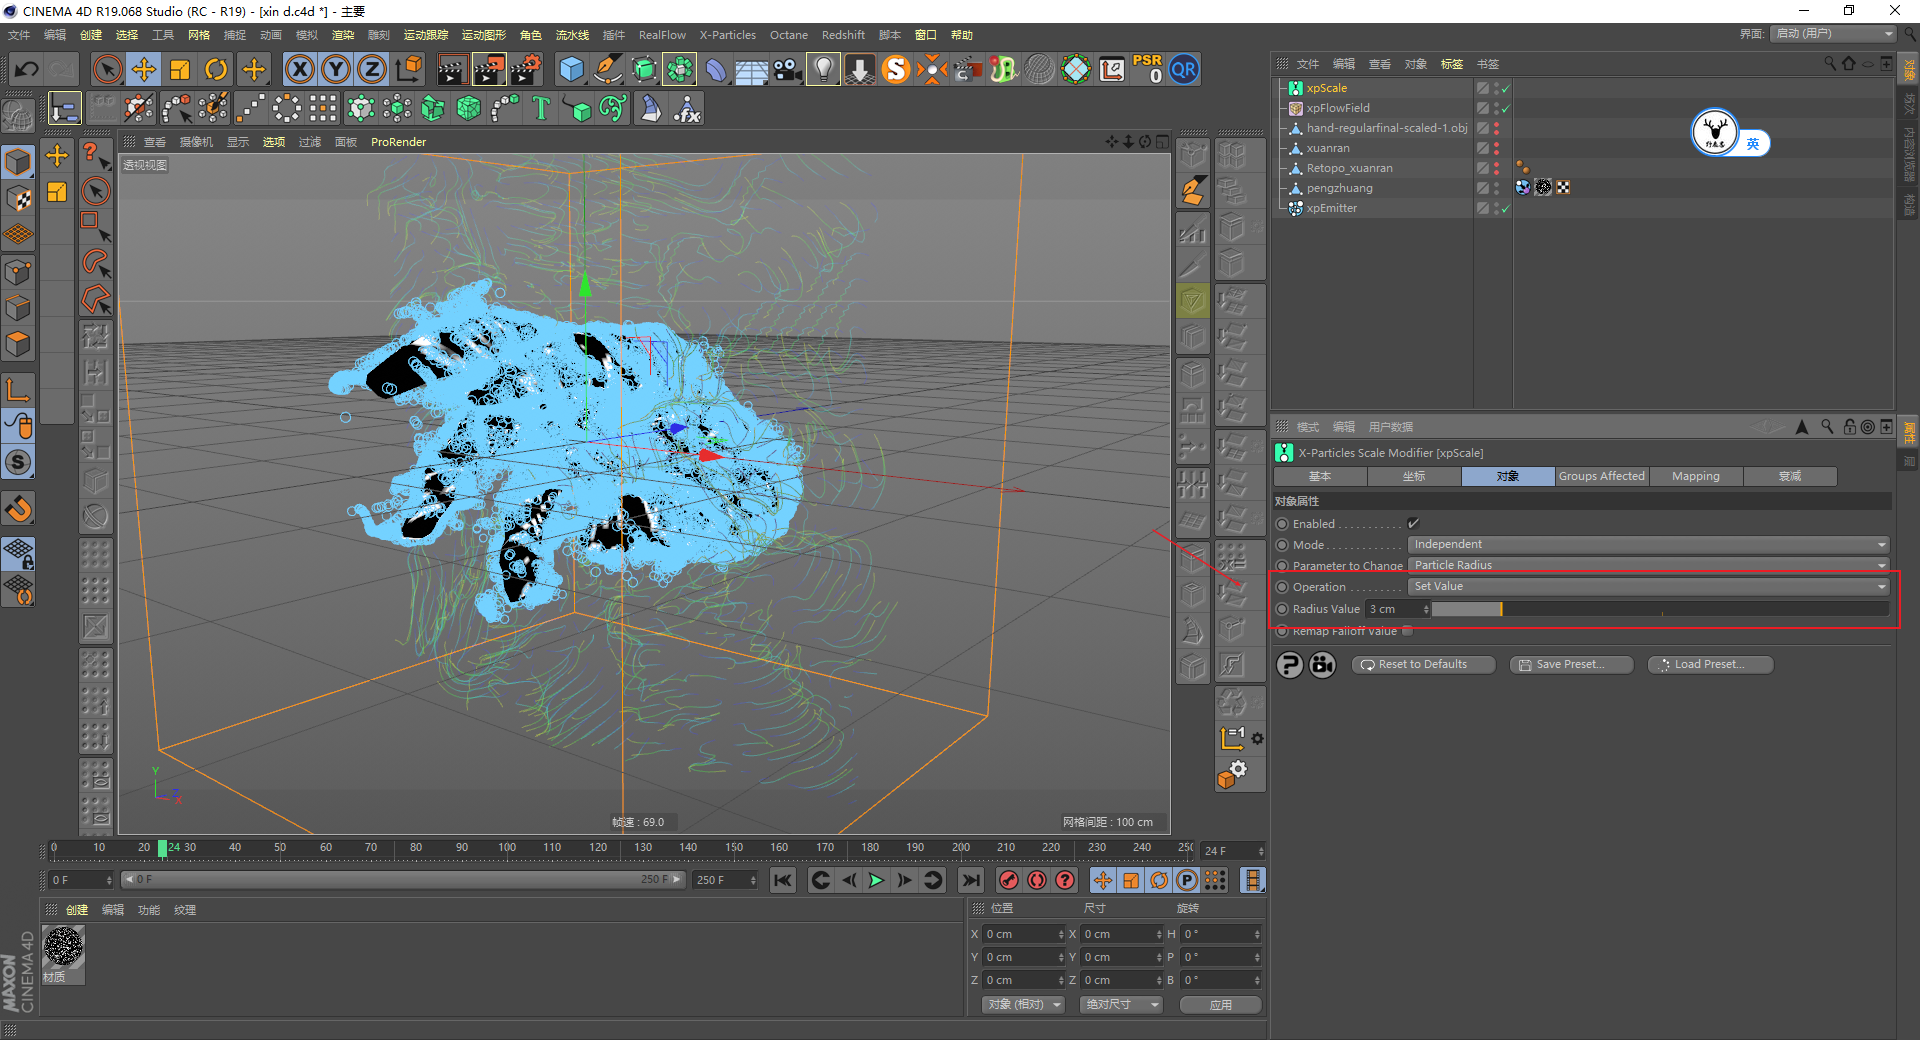Switch to the Groups Affected tab
Image resolution: width=1920 pixels, height=1040 pixels.
[x=1601, y=476]
